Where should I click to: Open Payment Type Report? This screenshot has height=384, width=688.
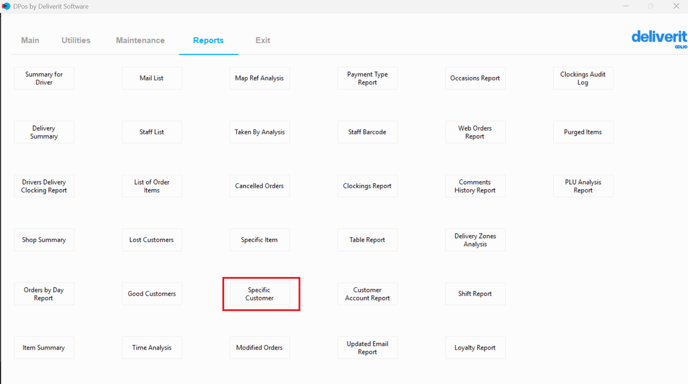click(367, 78)
